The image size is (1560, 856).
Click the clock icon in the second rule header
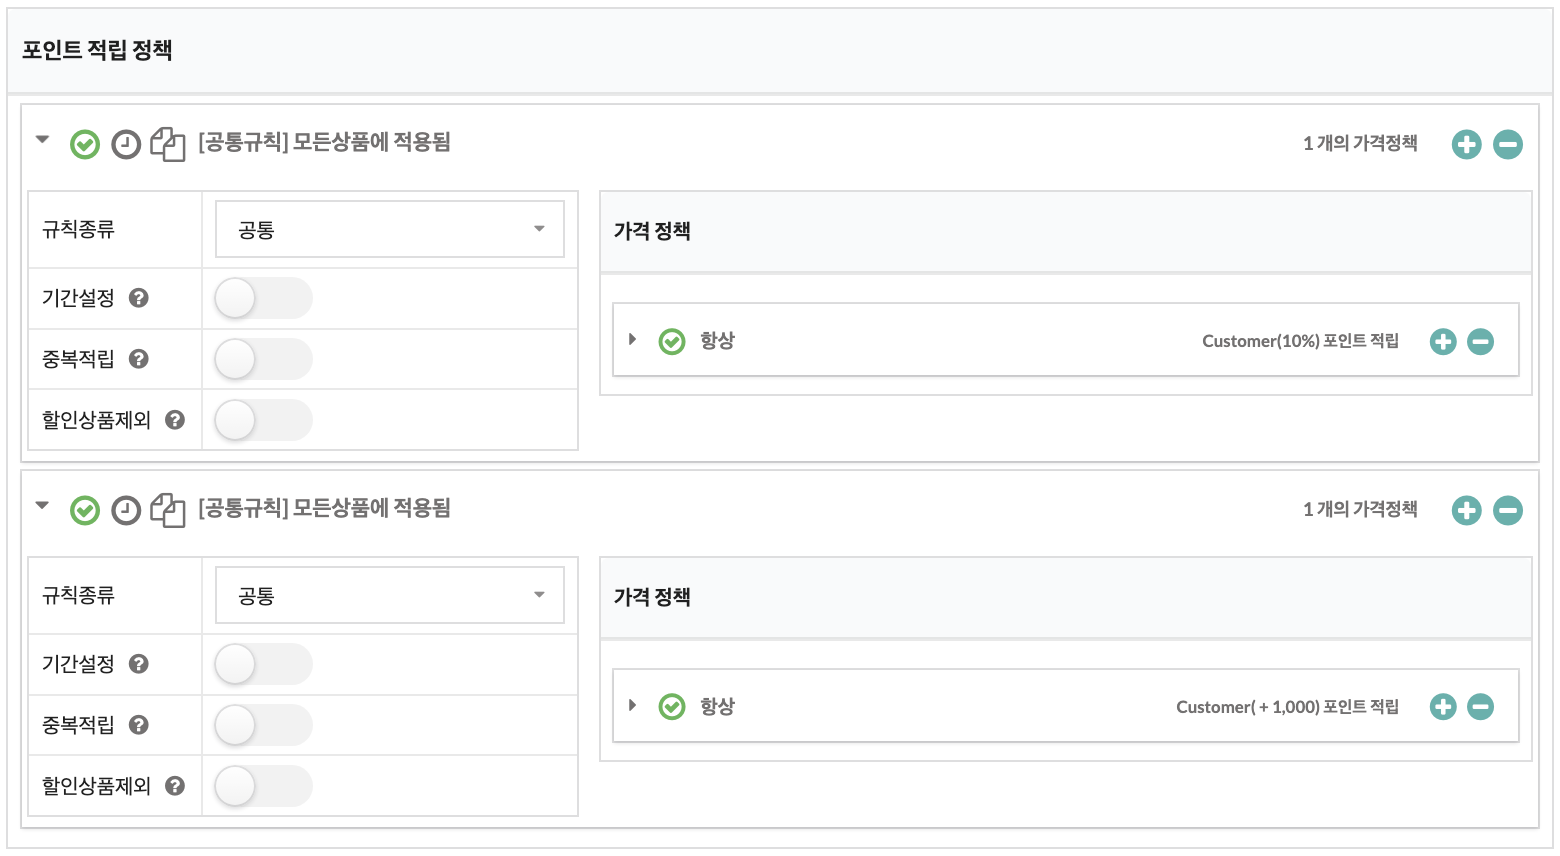coord(126,511)
